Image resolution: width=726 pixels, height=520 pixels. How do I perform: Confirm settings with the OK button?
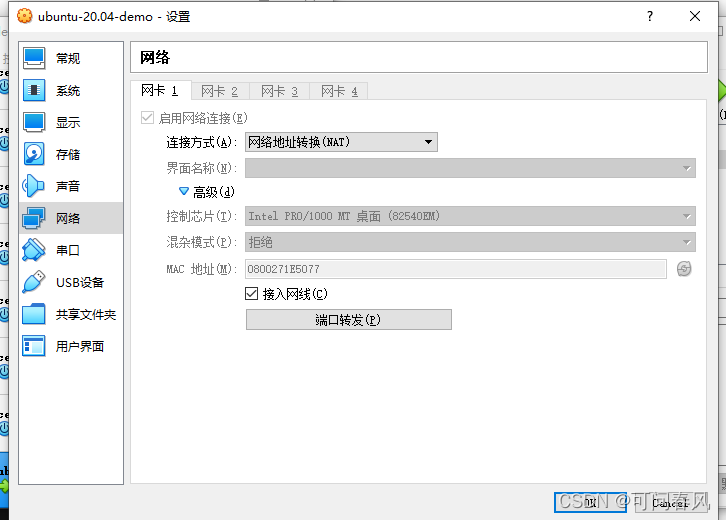pos(590,502)
